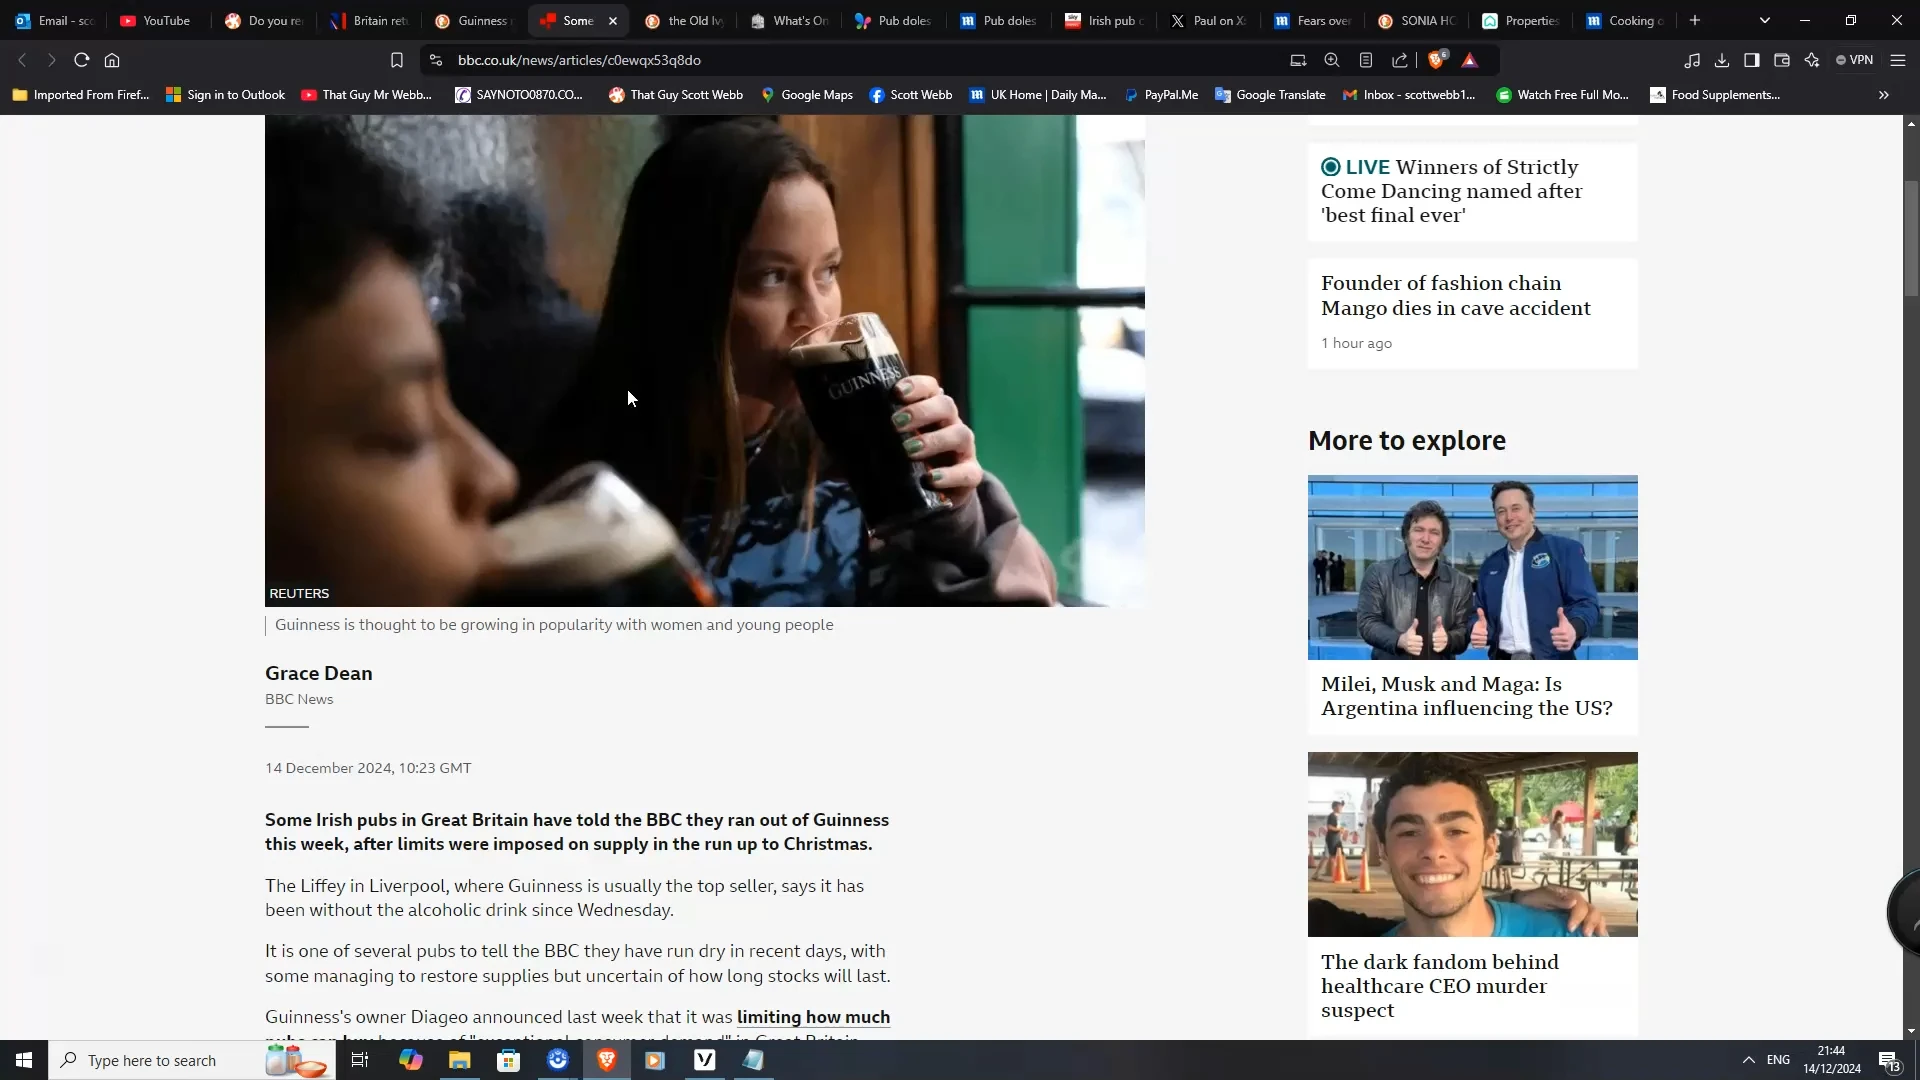Viewport: 1920px width, 1080px height.
Task: Open the healthcare CEO suspect photo thumbnail
Action: 1472,844
